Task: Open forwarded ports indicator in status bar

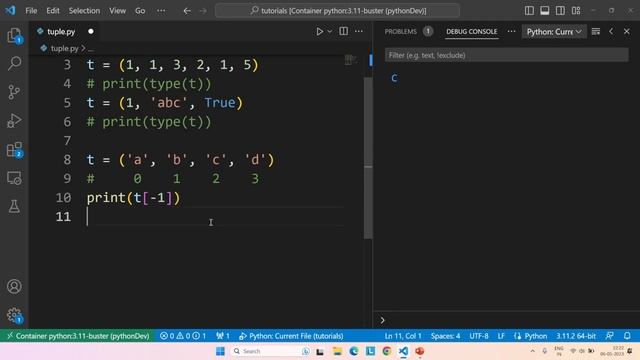Action: pos(223,336)
